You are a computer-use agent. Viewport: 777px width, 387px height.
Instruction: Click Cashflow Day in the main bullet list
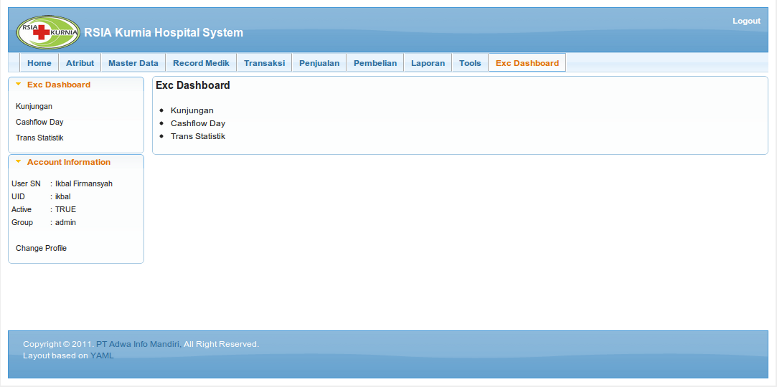click(198, 123)
